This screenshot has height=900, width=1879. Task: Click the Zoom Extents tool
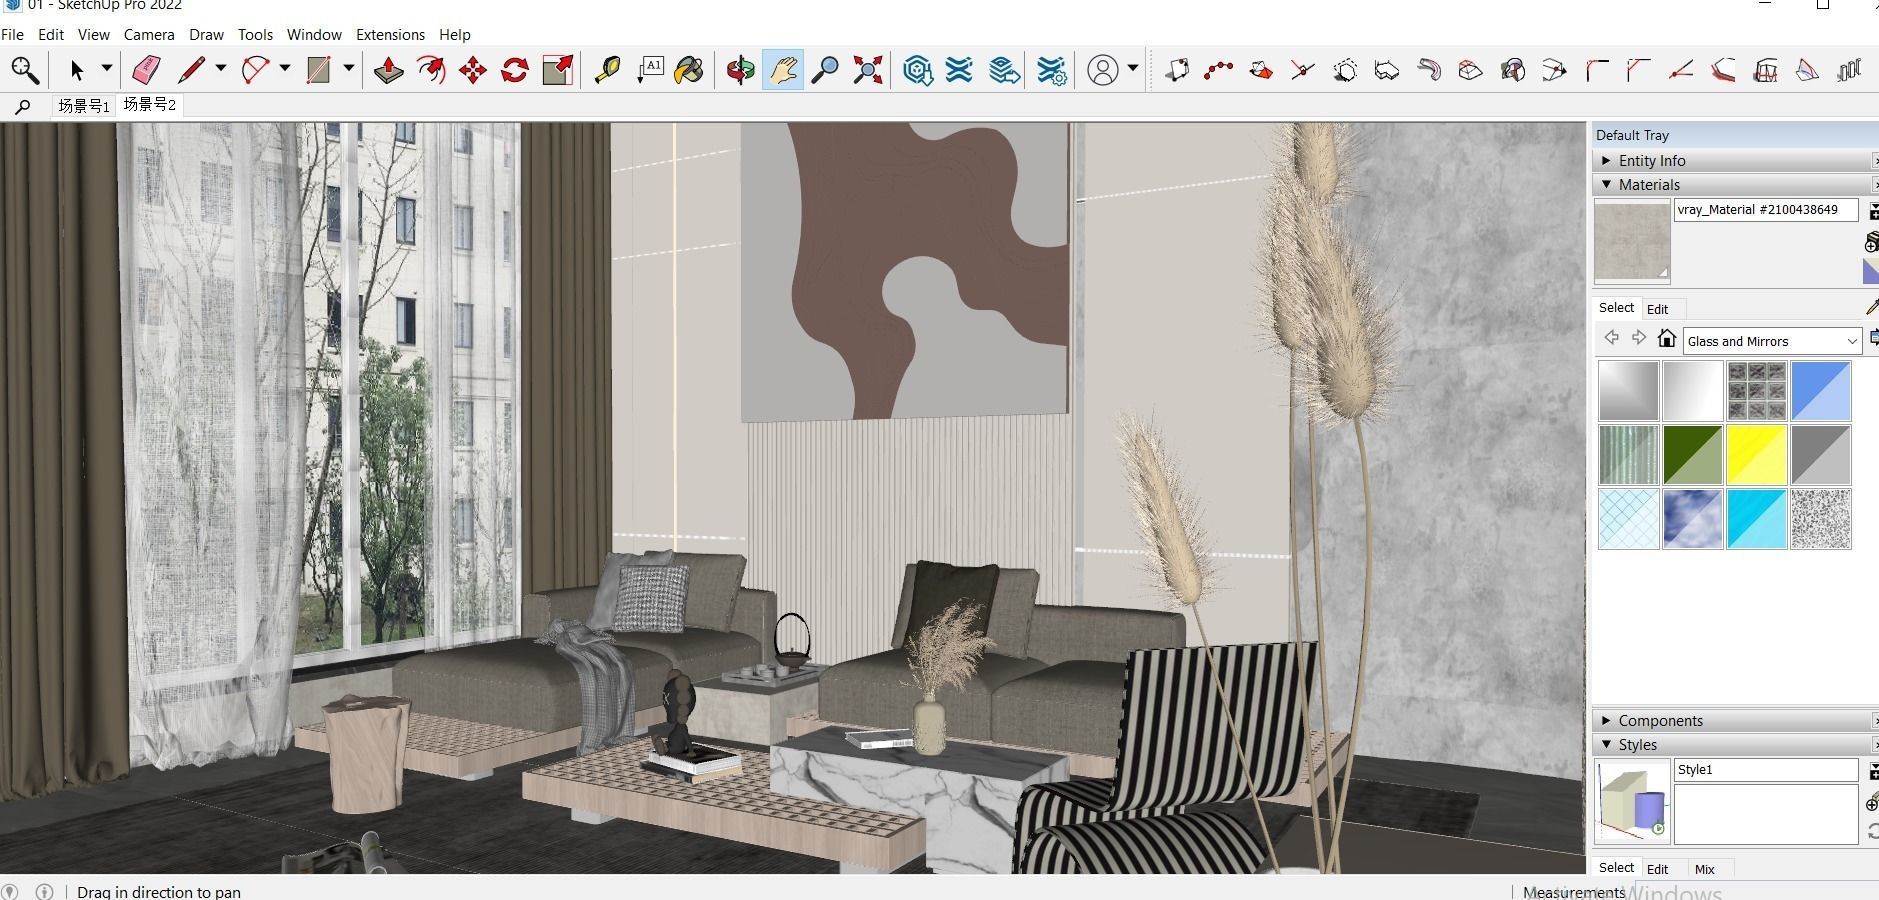(x=867, y=70)
